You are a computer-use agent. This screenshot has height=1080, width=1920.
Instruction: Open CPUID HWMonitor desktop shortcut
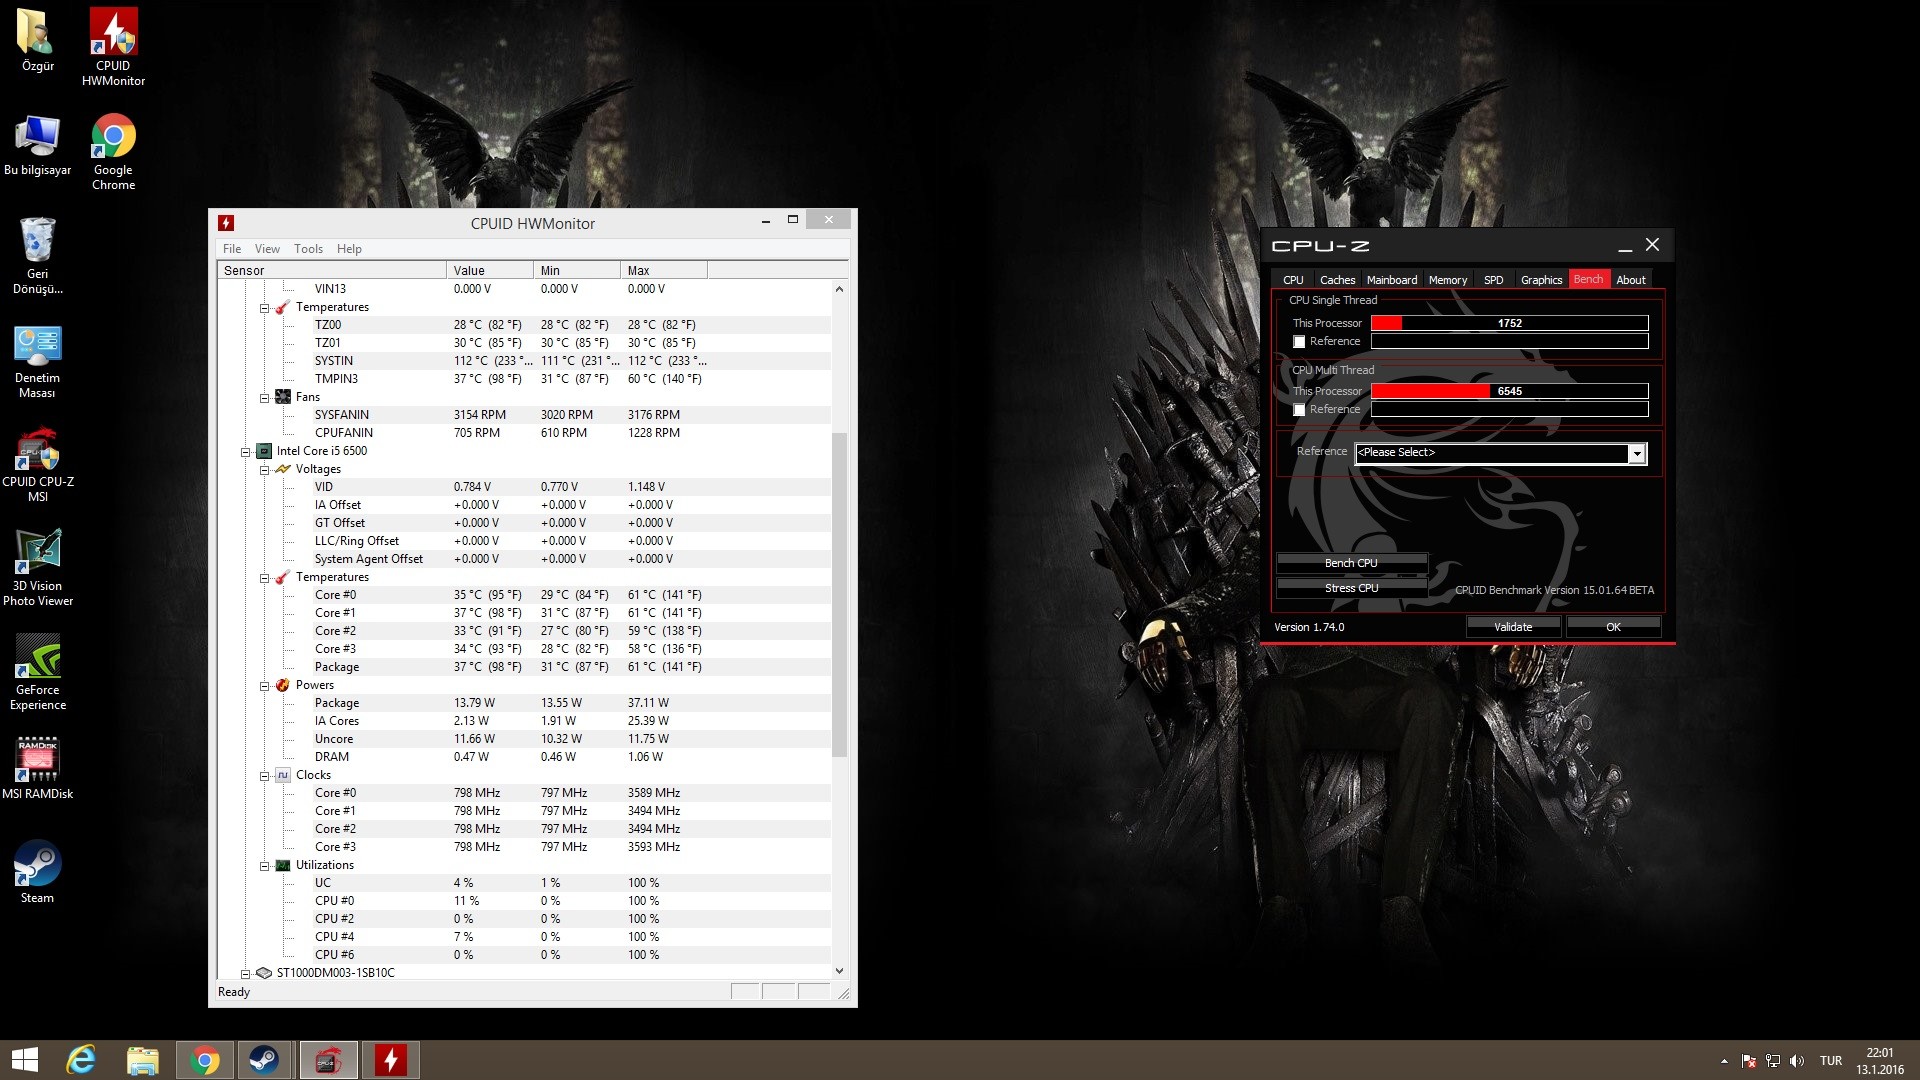(113, 46)
